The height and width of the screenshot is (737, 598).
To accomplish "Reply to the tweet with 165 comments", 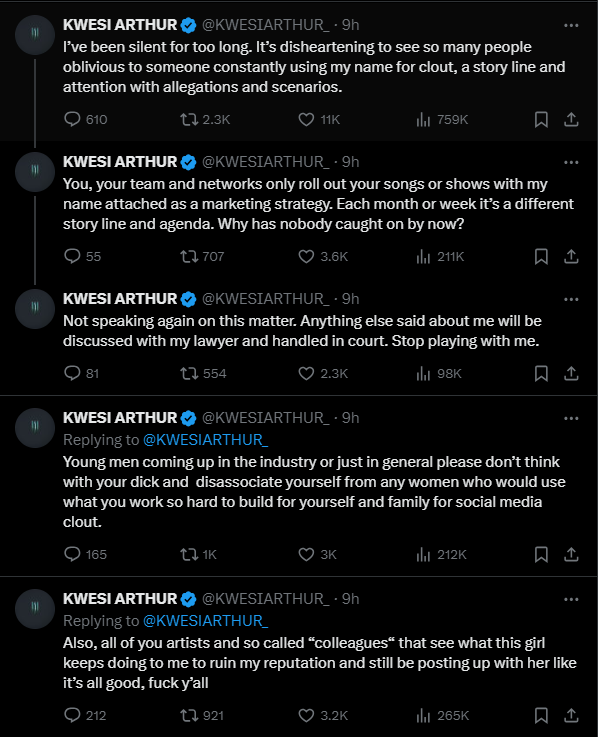I will pos(86,555).
